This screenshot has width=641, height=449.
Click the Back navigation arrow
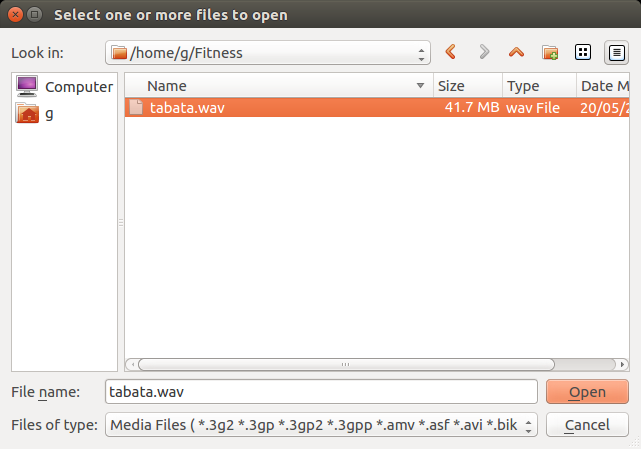pyautogui.click(x=451, y=52)
